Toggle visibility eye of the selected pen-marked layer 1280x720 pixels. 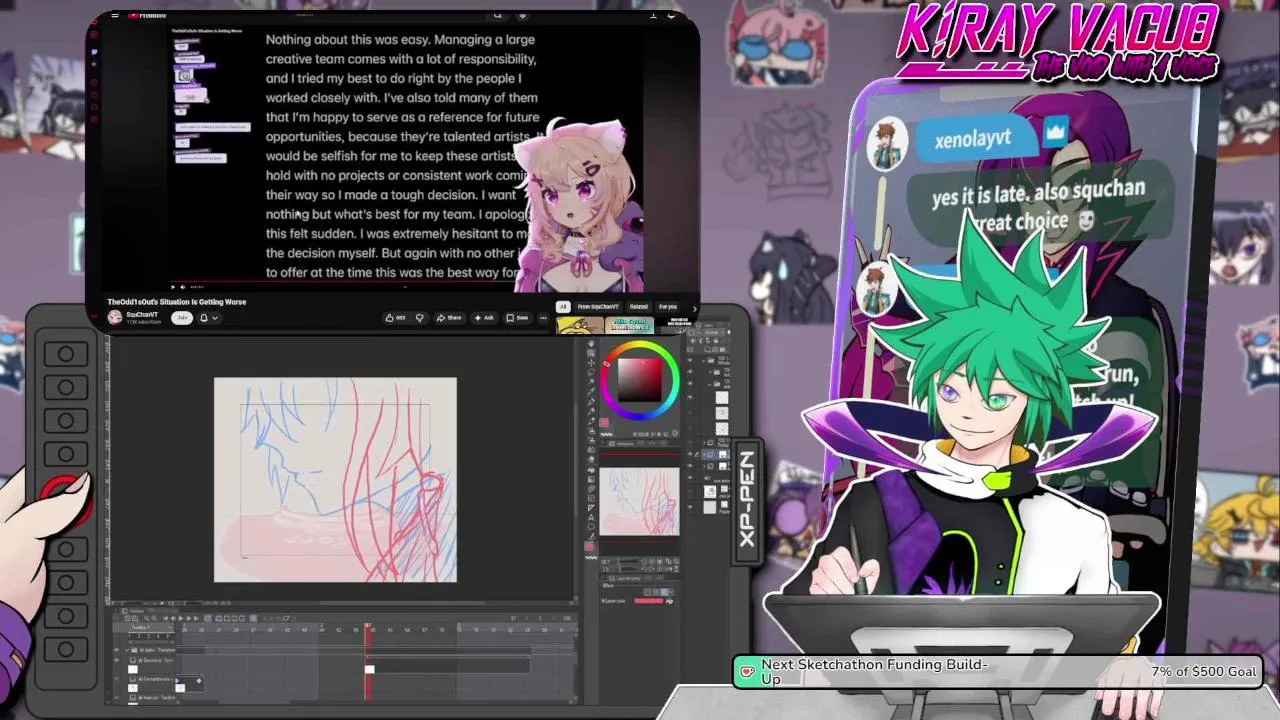[690, 454]
